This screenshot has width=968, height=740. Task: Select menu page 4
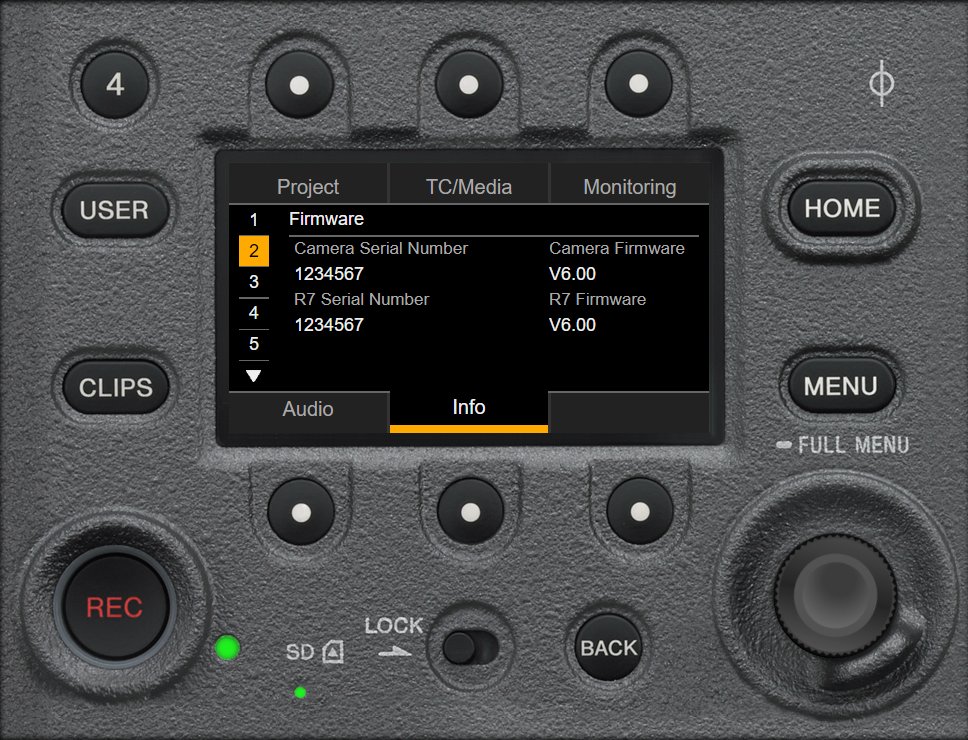pyautogui.click(x=253, y=313)
